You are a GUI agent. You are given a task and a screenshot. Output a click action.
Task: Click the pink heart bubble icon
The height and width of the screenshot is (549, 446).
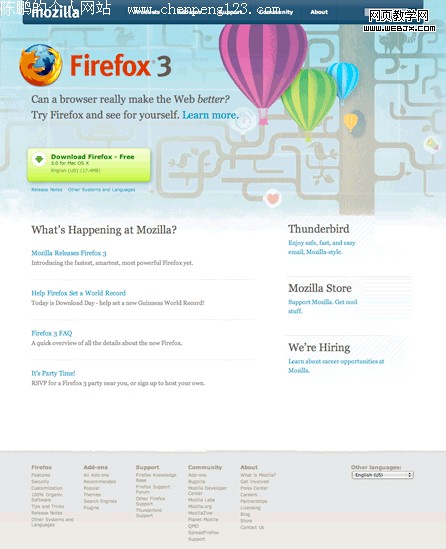272,199
